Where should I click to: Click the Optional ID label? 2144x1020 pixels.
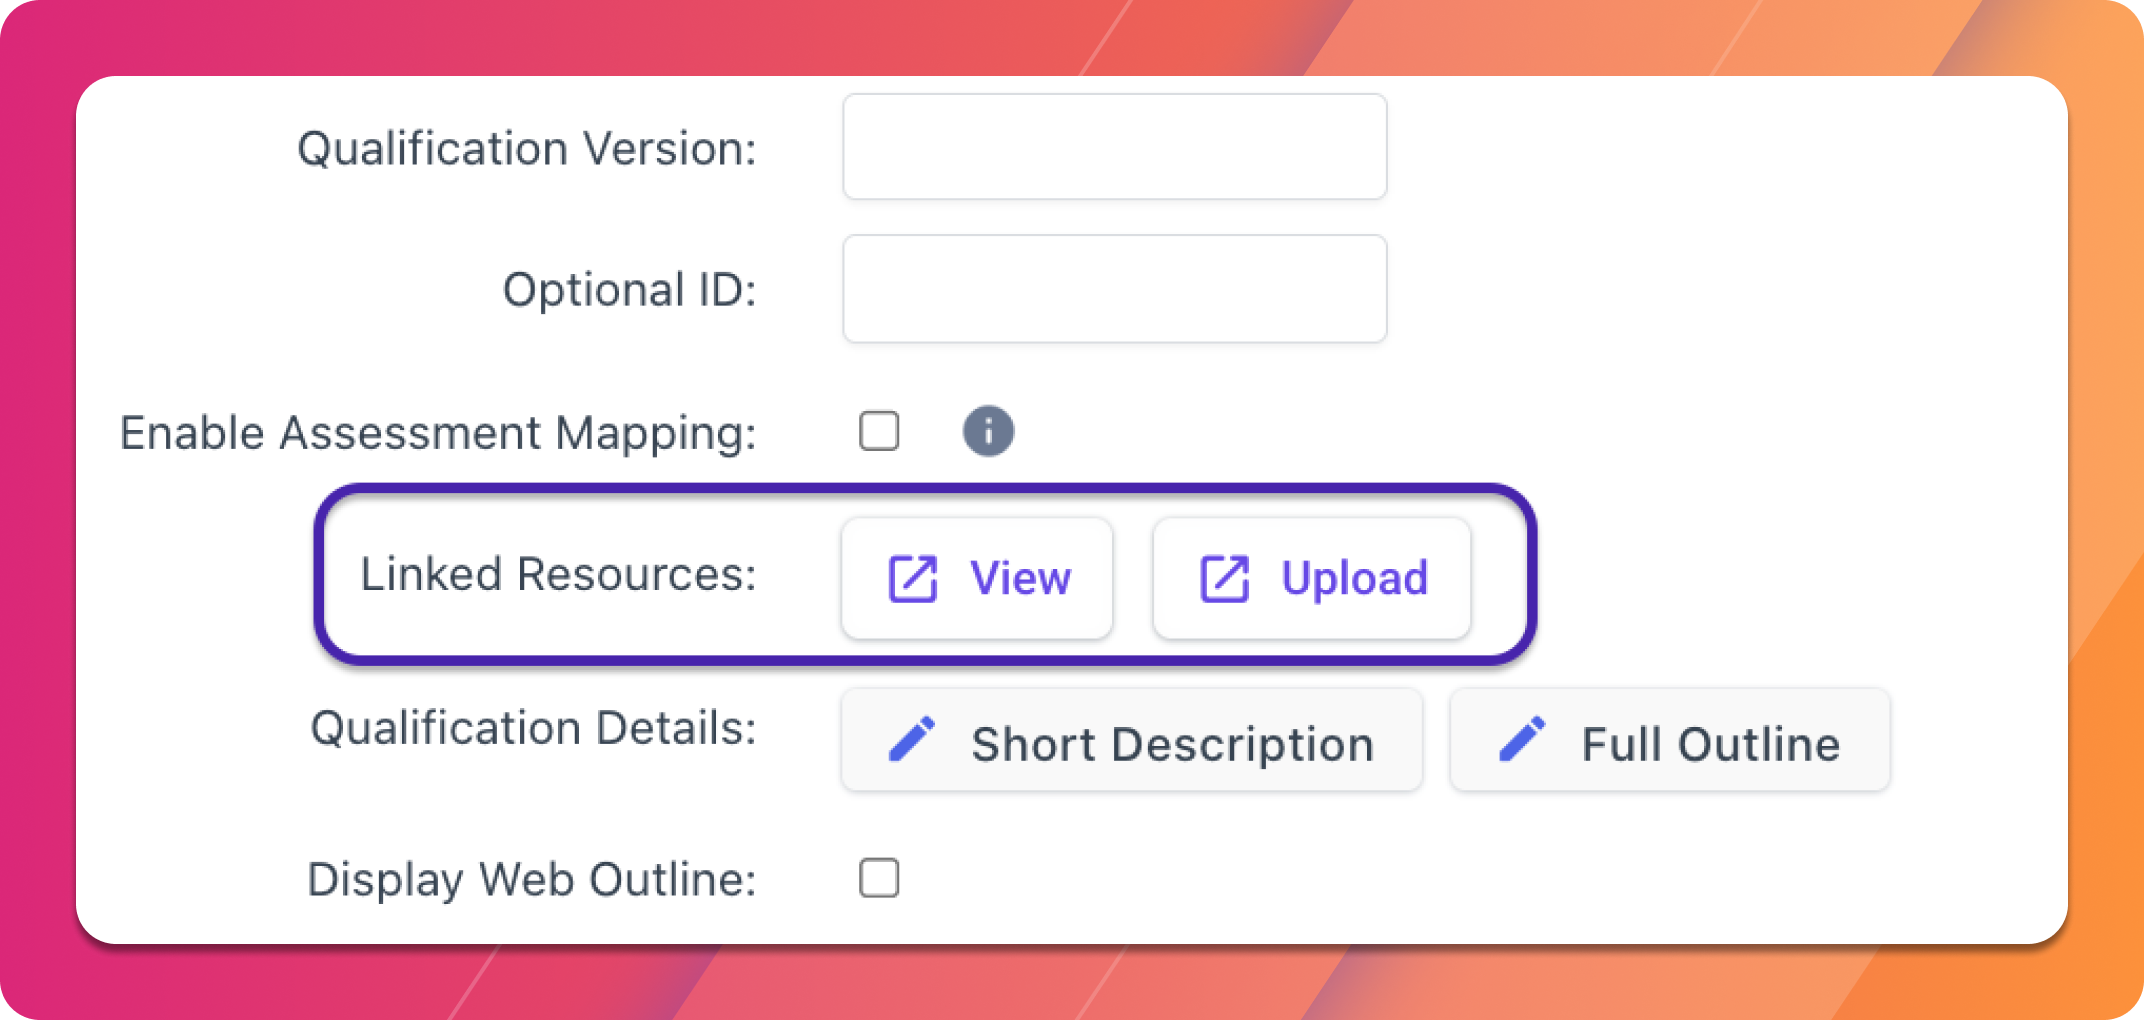click(630, 290)
